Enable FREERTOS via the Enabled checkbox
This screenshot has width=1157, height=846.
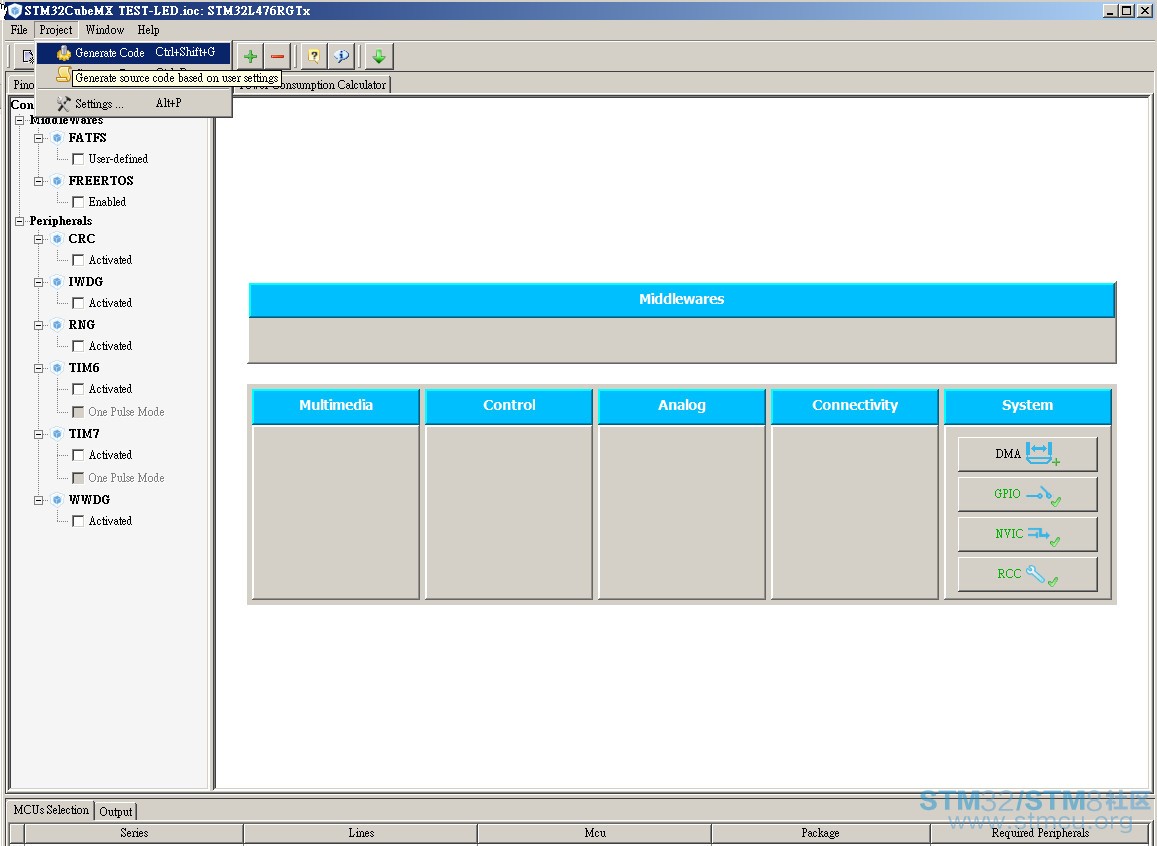point(78,202)
